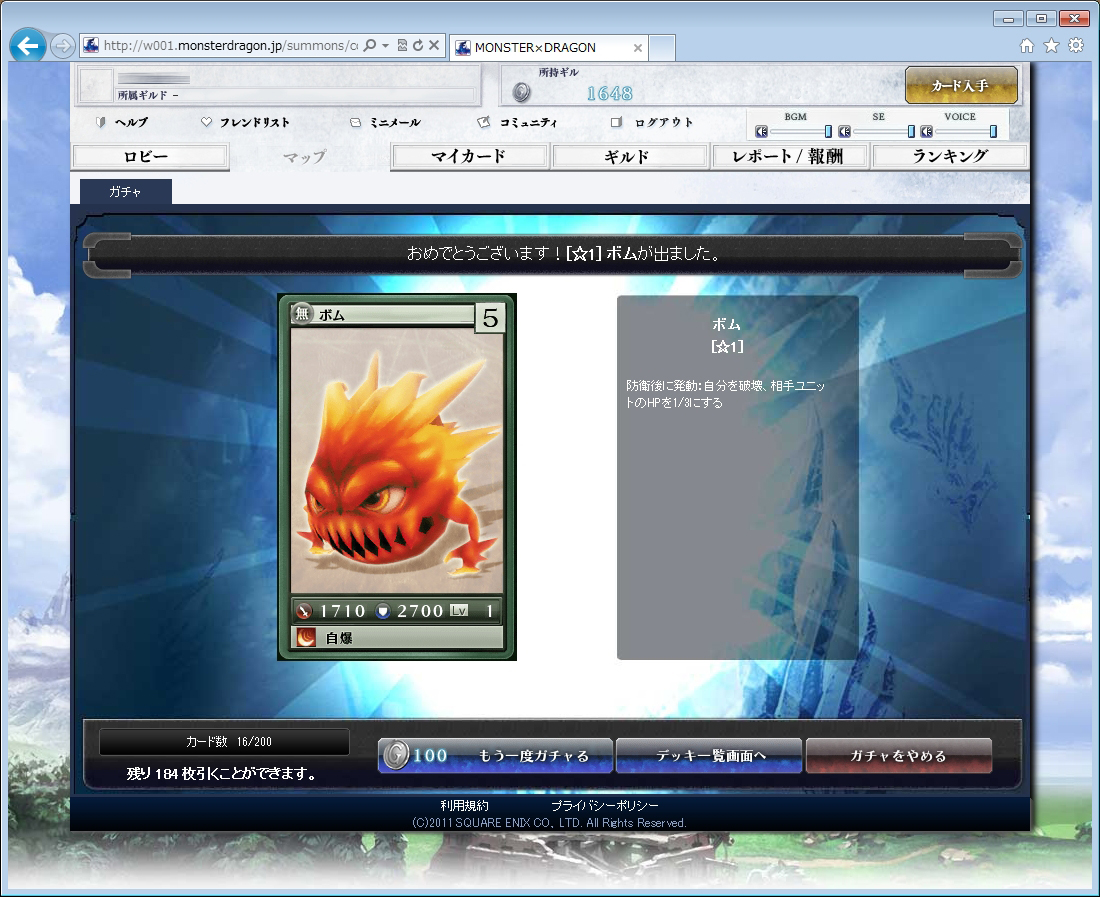Open the ミニメール mini mail
This screenshot has height=897, width=1100.
[395, 122]
